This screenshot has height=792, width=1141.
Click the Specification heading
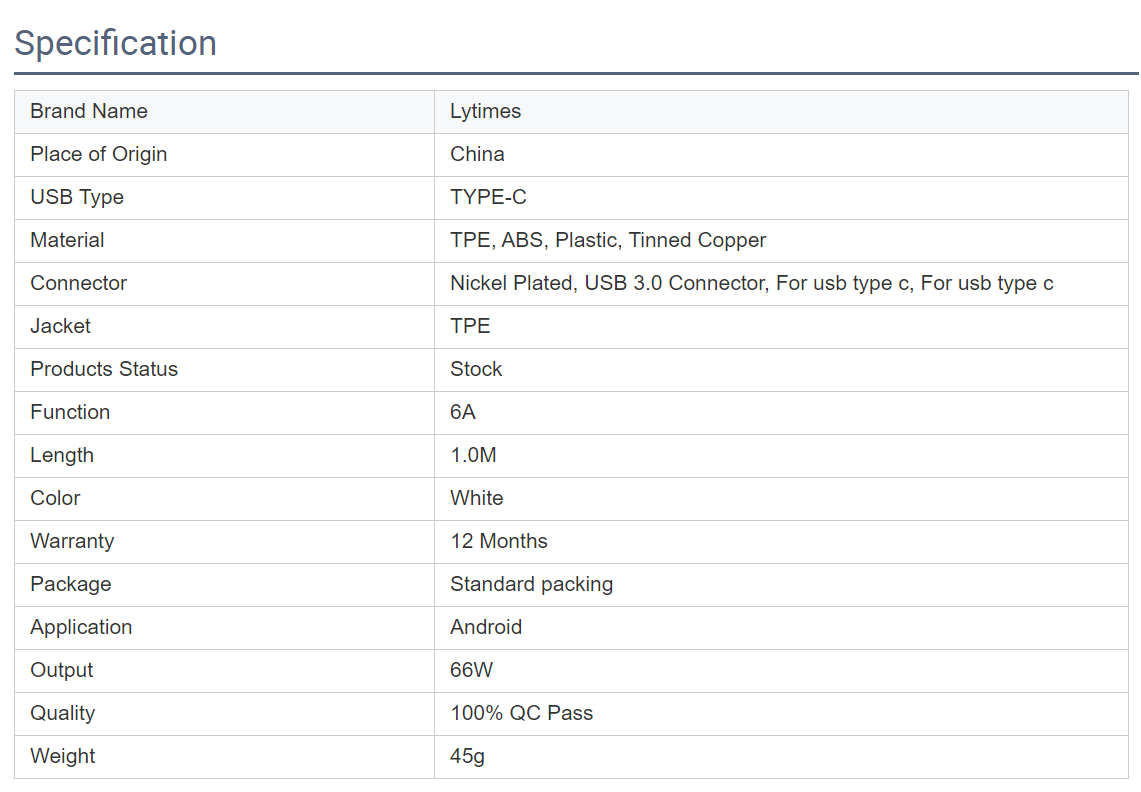(x=116, y=44)
